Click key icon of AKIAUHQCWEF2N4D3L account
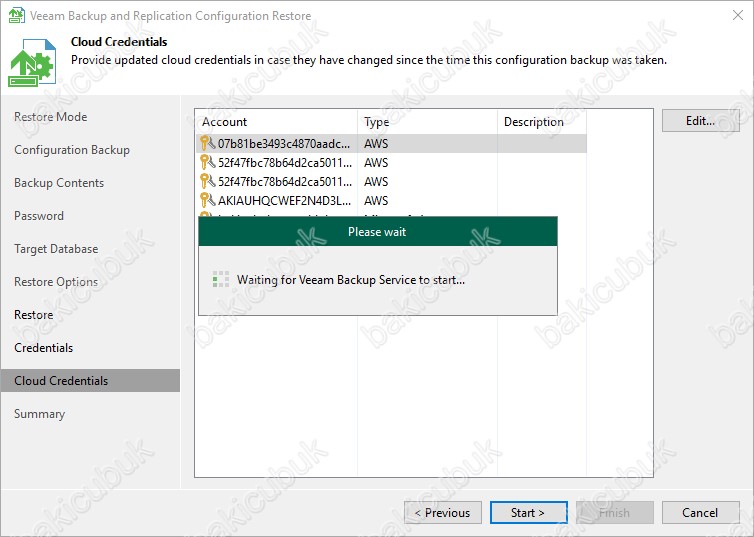754x537 pixels. coord(207,200)
